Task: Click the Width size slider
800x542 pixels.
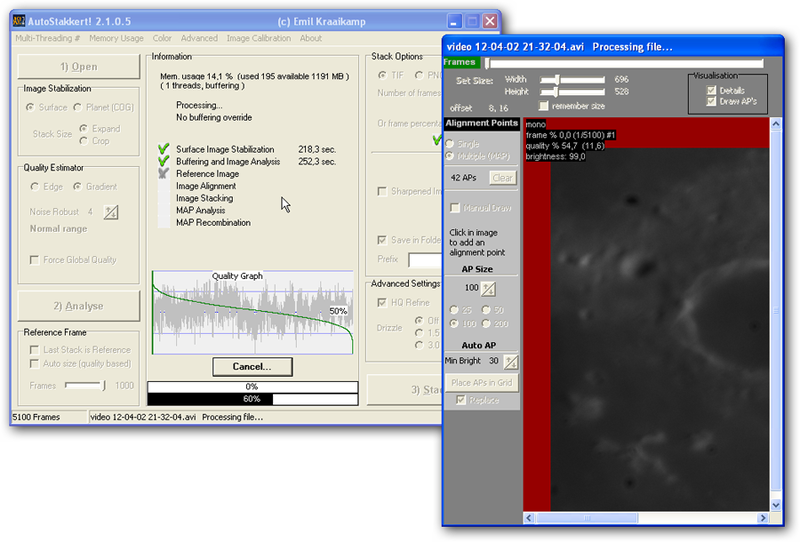Action: click(572, 80)
